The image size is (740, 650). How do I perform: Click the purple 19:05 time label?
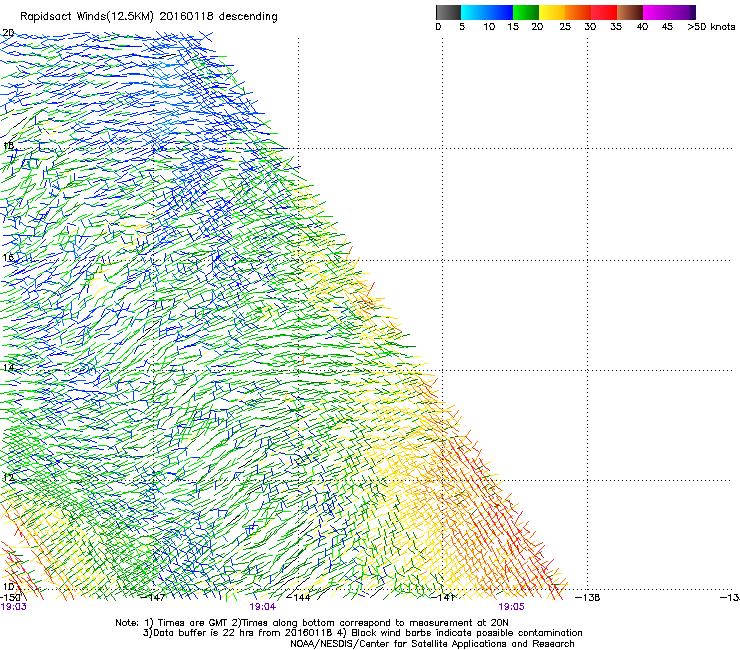pyautogui.click(x=512, y=607)
